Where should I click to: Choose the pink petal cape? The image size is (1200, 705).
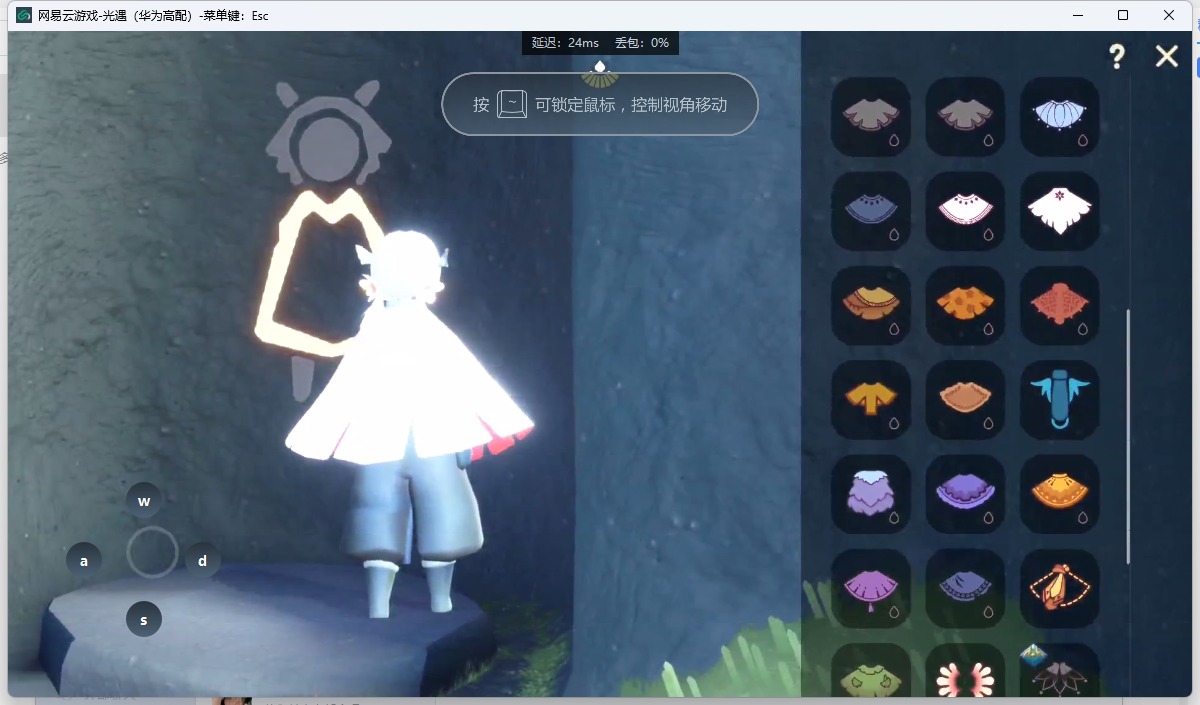[x=965, y=670]
